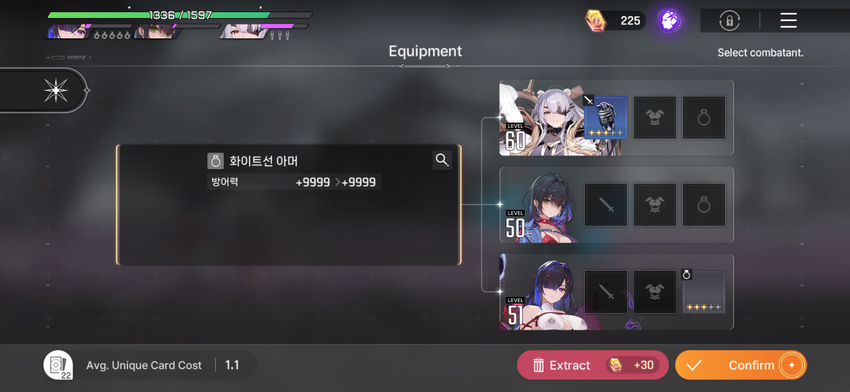The image size is (850, 392).
Task: Select the star tab on left edge
Action: [56, 90]
